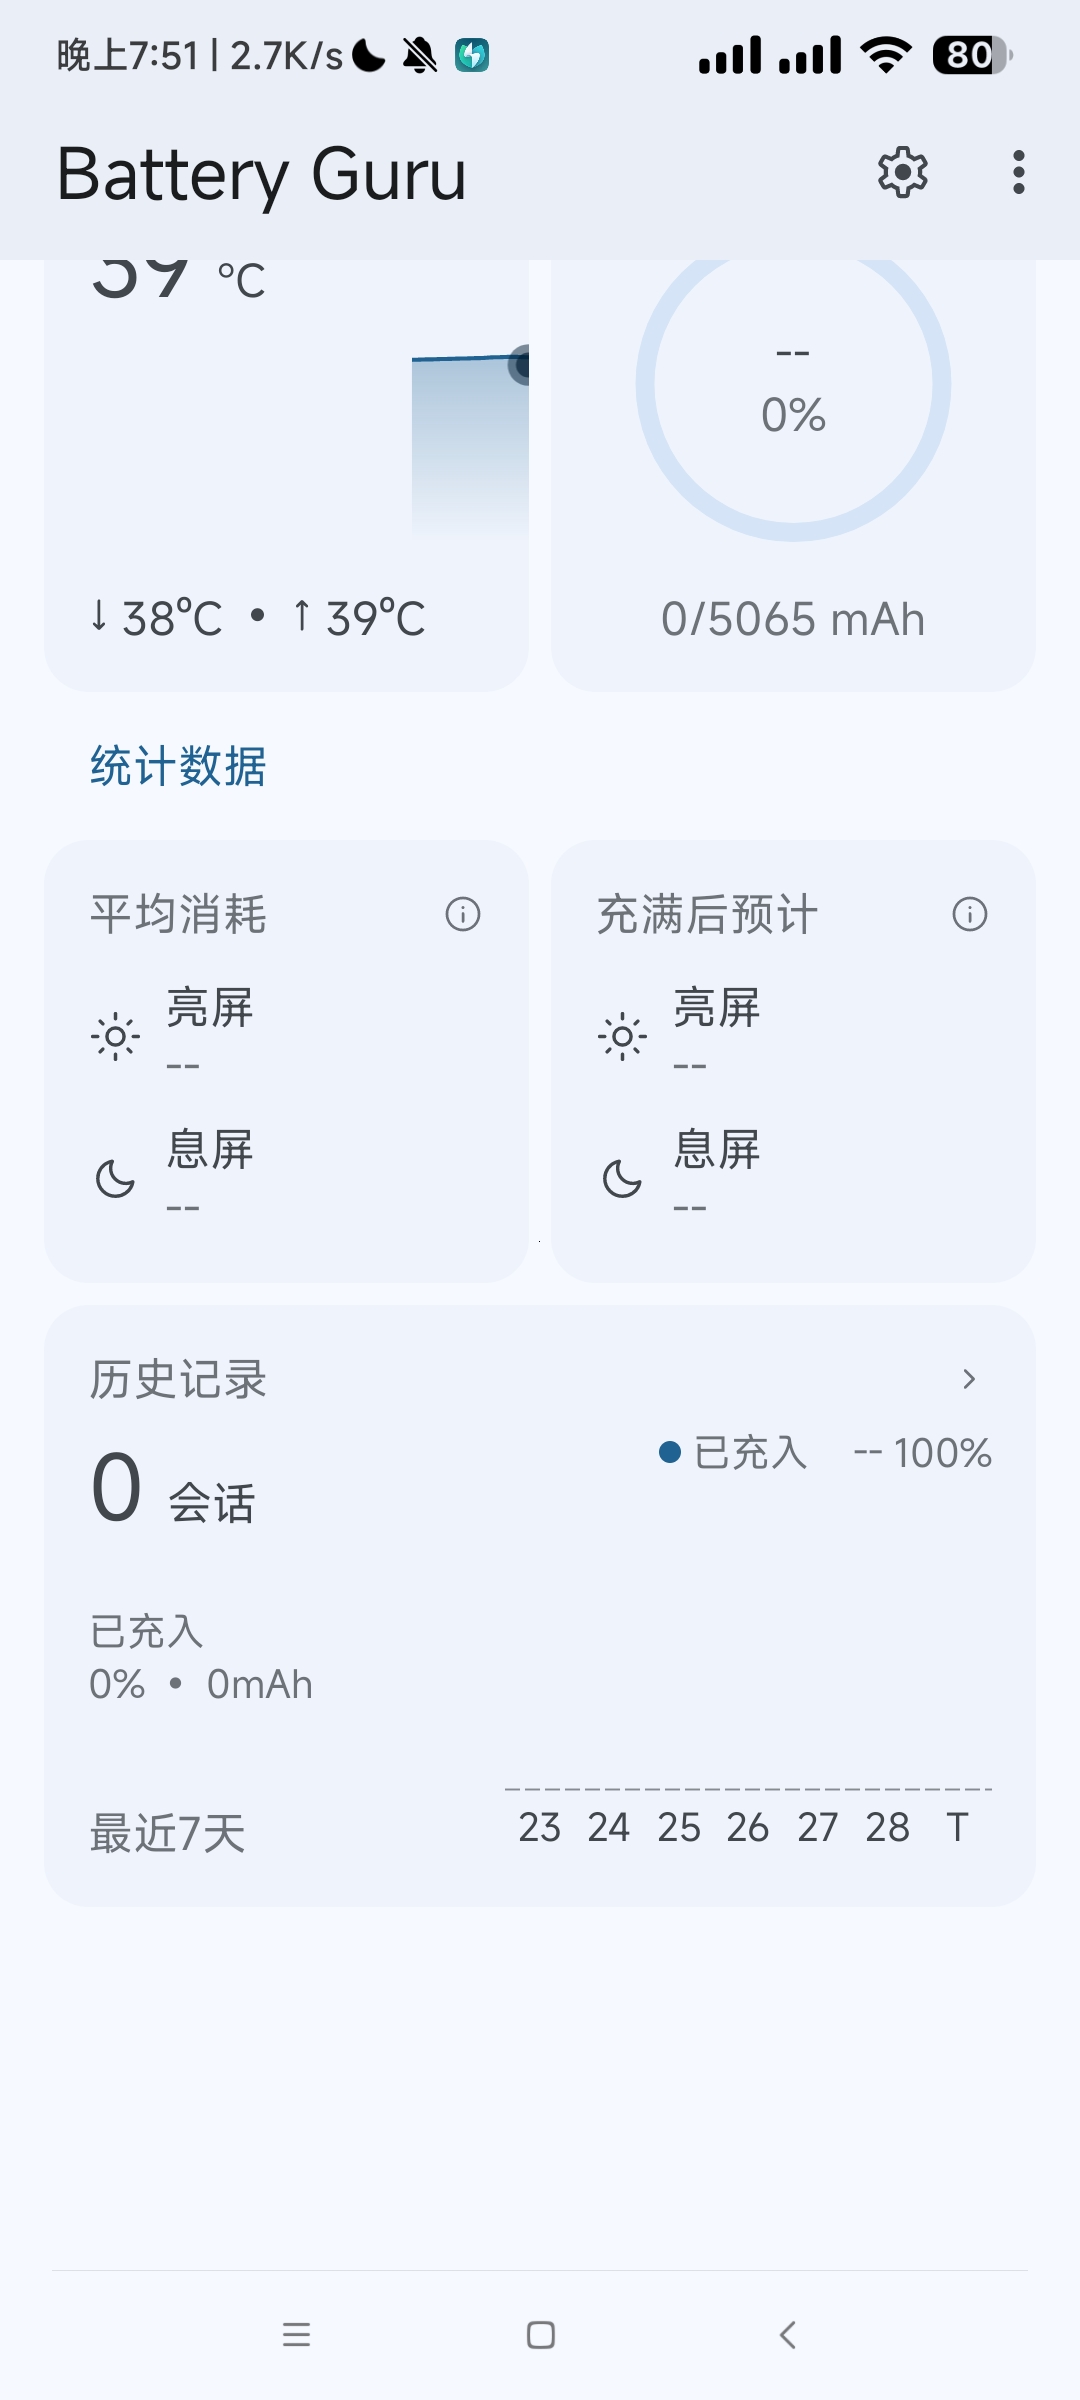Tap the 统计数据 section heading
Image resolution: width=1080 pixels, height=2400 pixels.
tap(178, 767)
